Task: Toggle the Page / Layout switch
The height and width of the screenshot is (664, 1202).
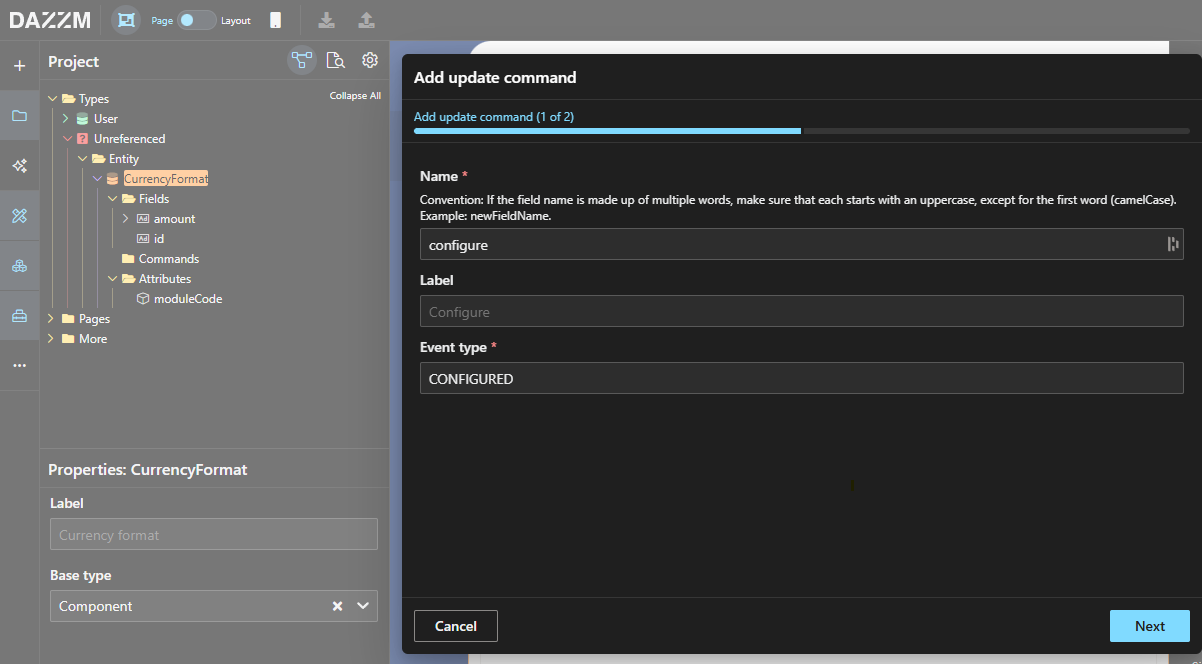Action: coord(197,20)
